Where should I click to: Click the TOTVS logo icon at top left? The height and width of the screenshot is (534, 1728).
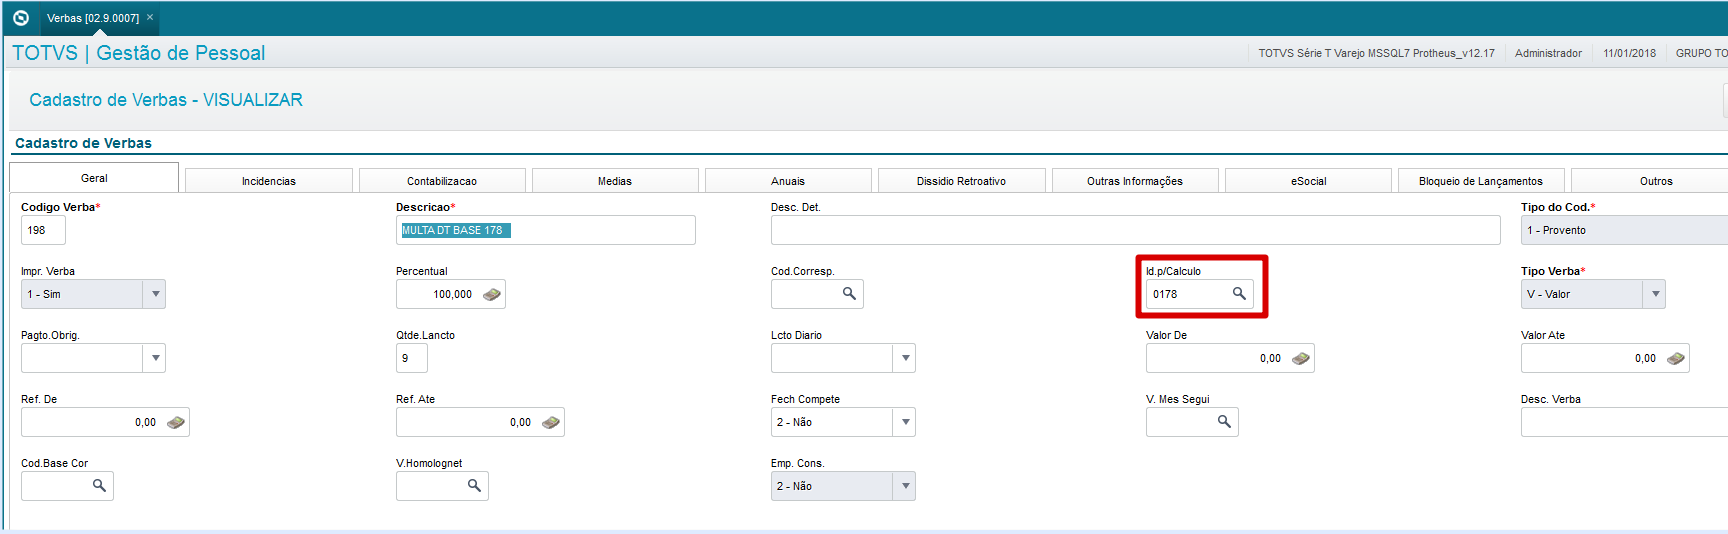[x=21, y=18]
